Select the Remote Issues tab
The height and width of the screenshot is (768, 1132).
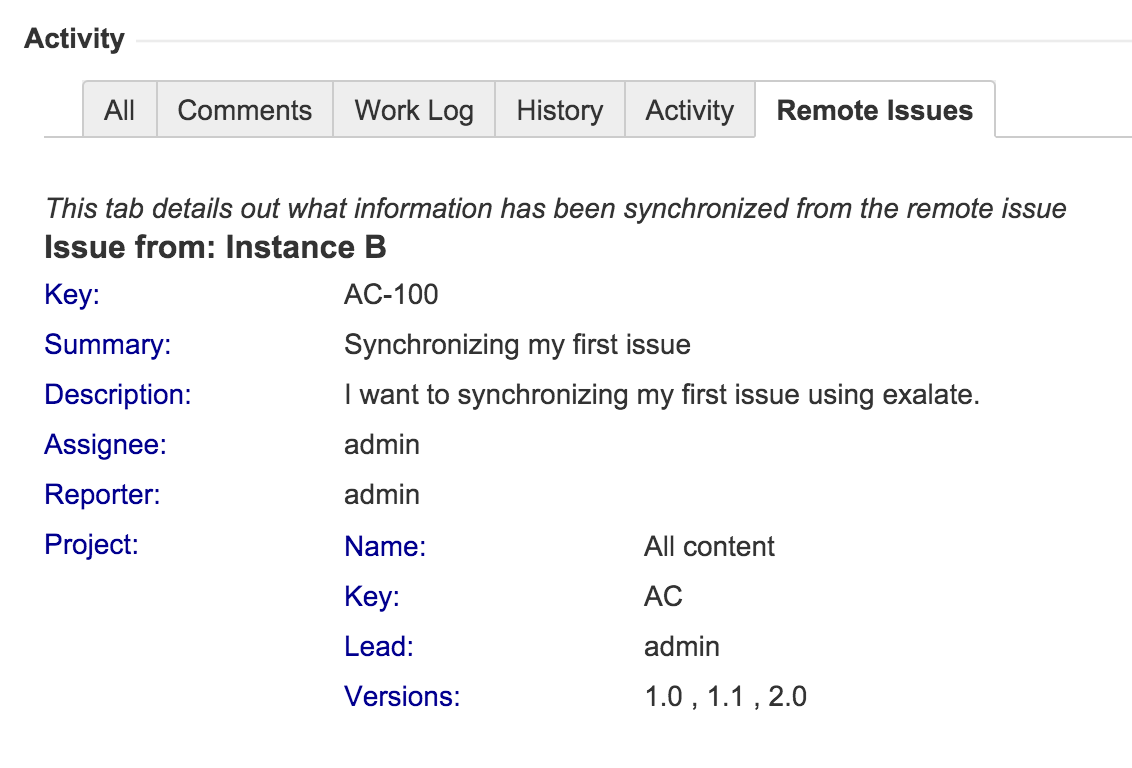pyautogui.click(x=875, y=110)
